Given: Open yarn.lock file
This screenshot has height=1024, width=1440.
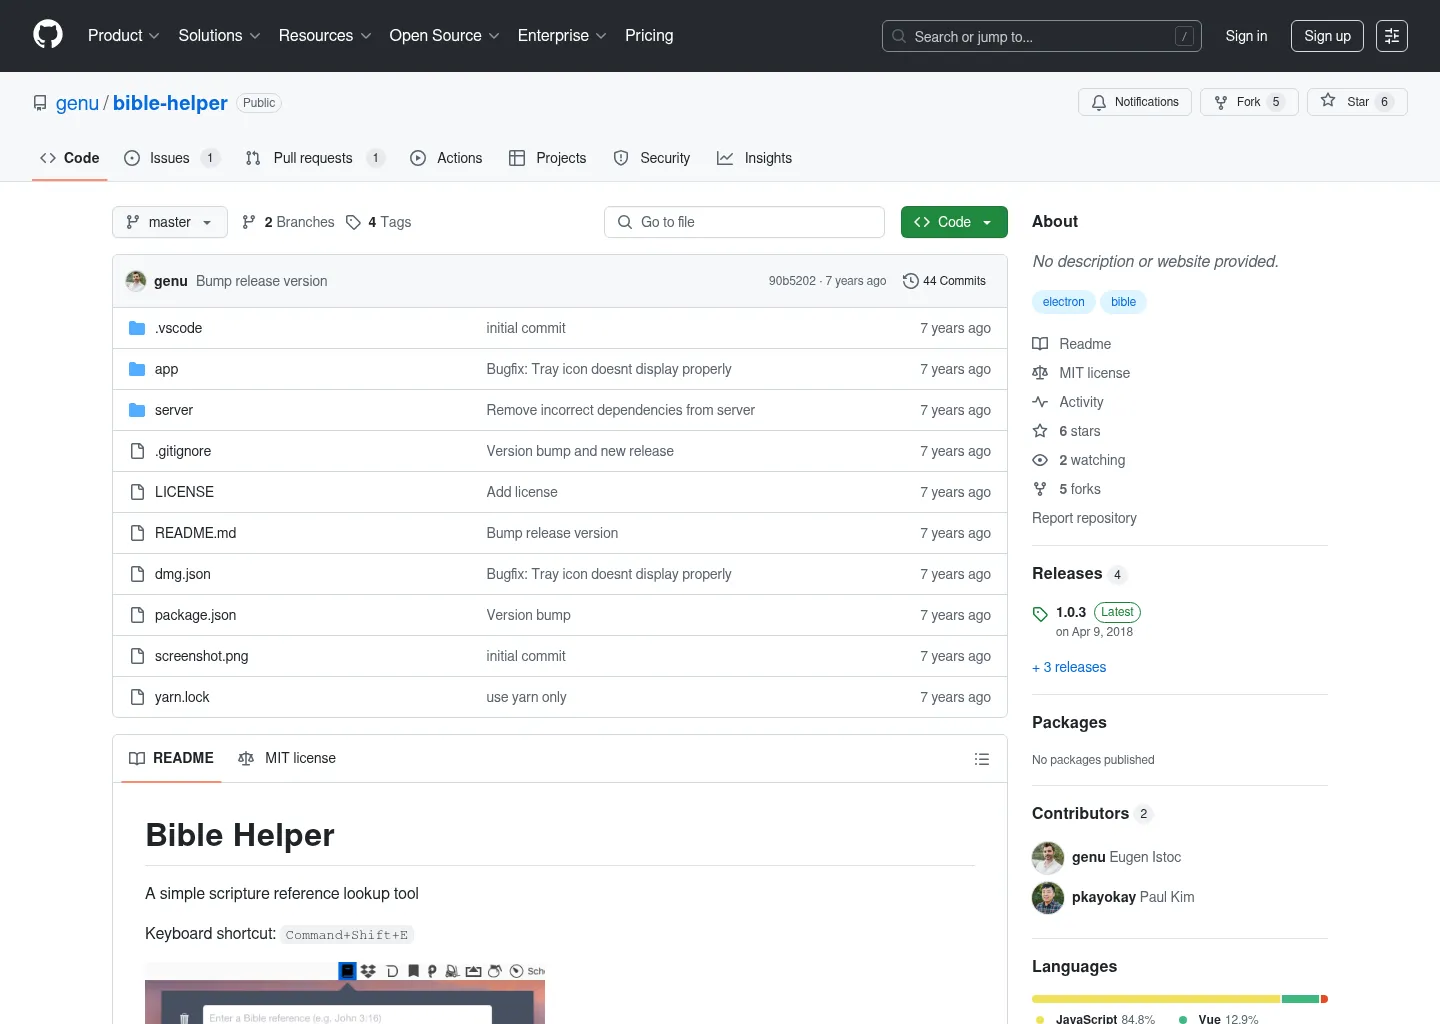Looking at the screenshot, I should pos(182,697).
